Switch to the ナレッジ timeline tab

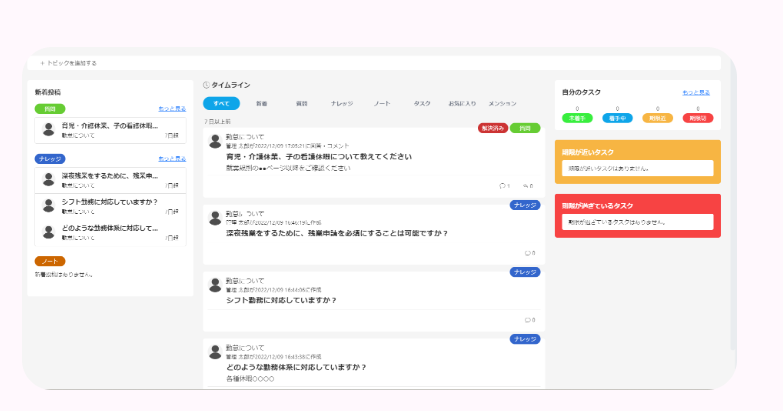pos(342,103)
